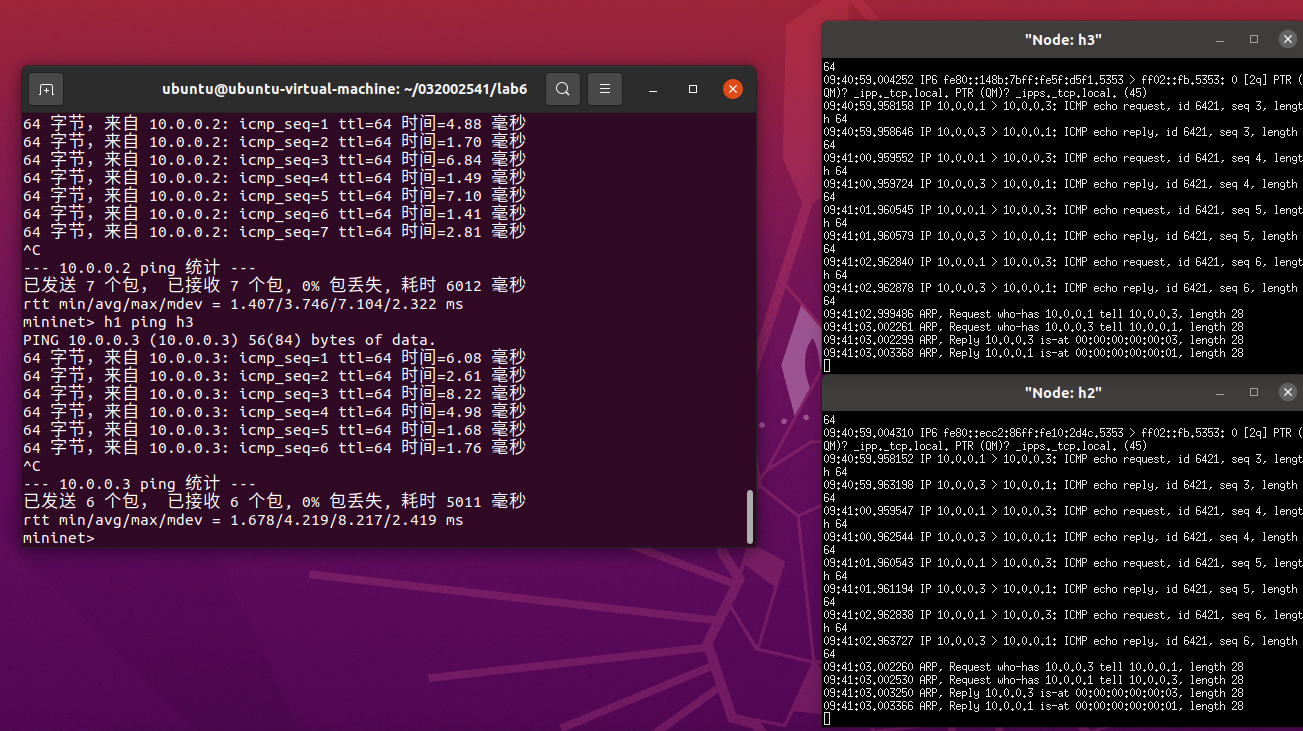Click the block cursor in the Node h2 terminal
1303x731 pixels.
pyautogui.click(x=827, y=719)
